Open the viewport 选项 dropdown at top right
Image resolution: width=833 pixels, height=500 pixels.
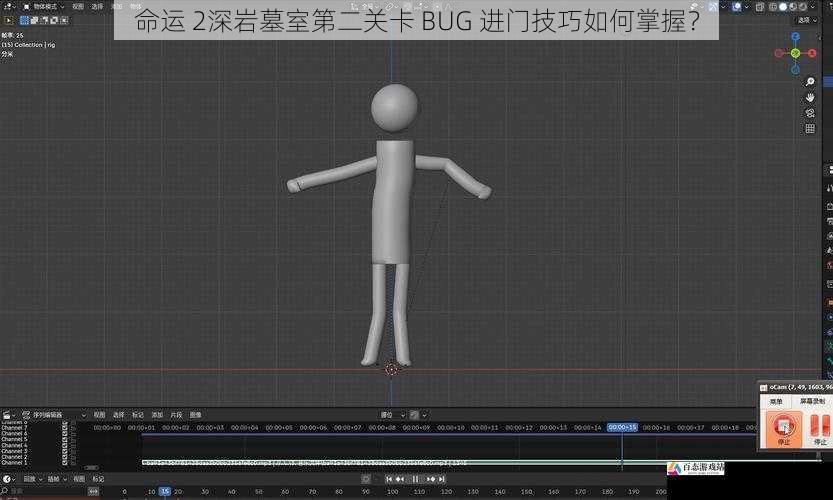(x=808, y=20)
